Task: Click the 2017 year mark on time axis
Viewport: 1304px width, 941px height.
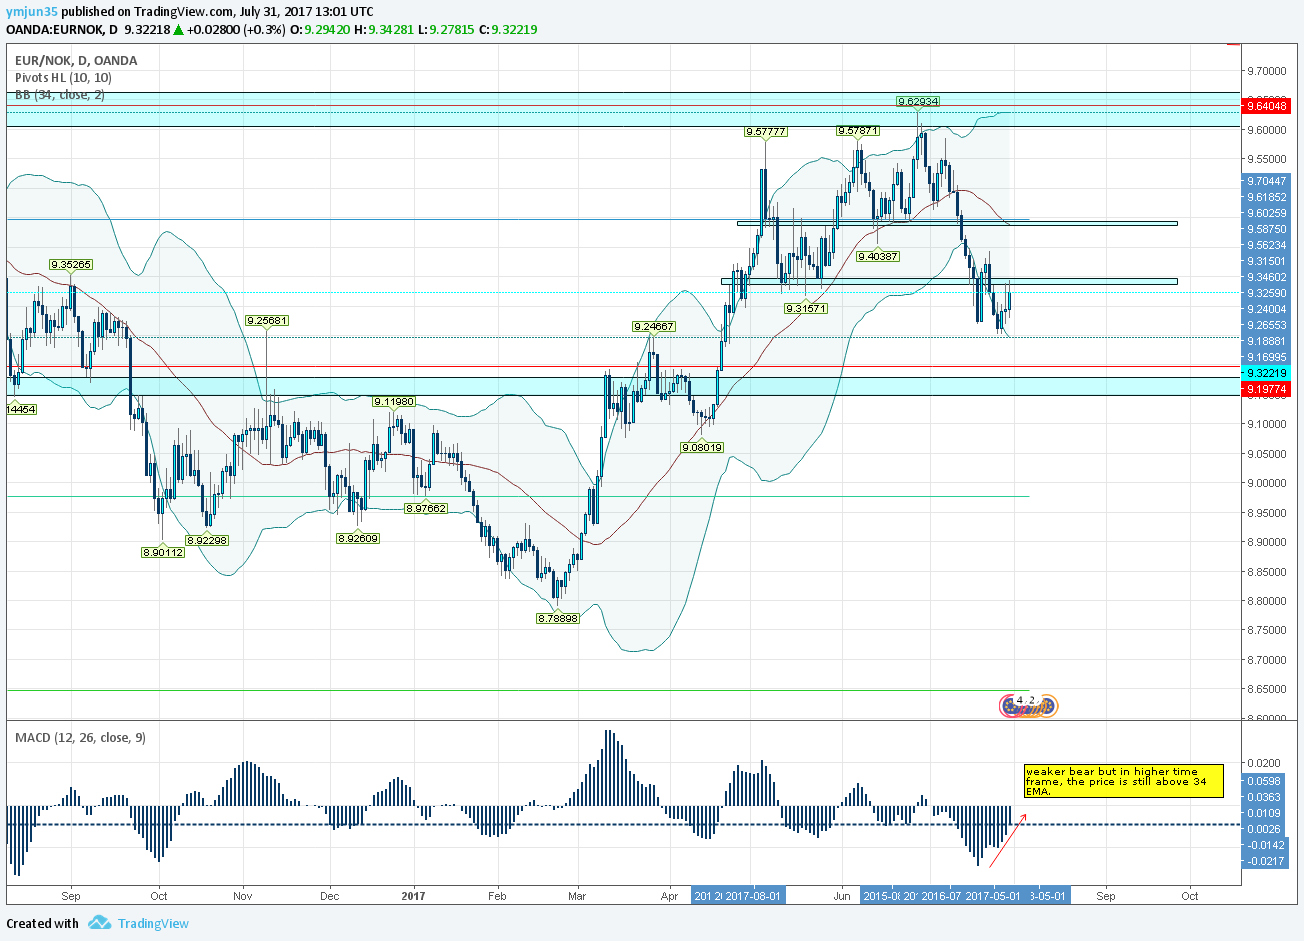Action: pos(413,896)
